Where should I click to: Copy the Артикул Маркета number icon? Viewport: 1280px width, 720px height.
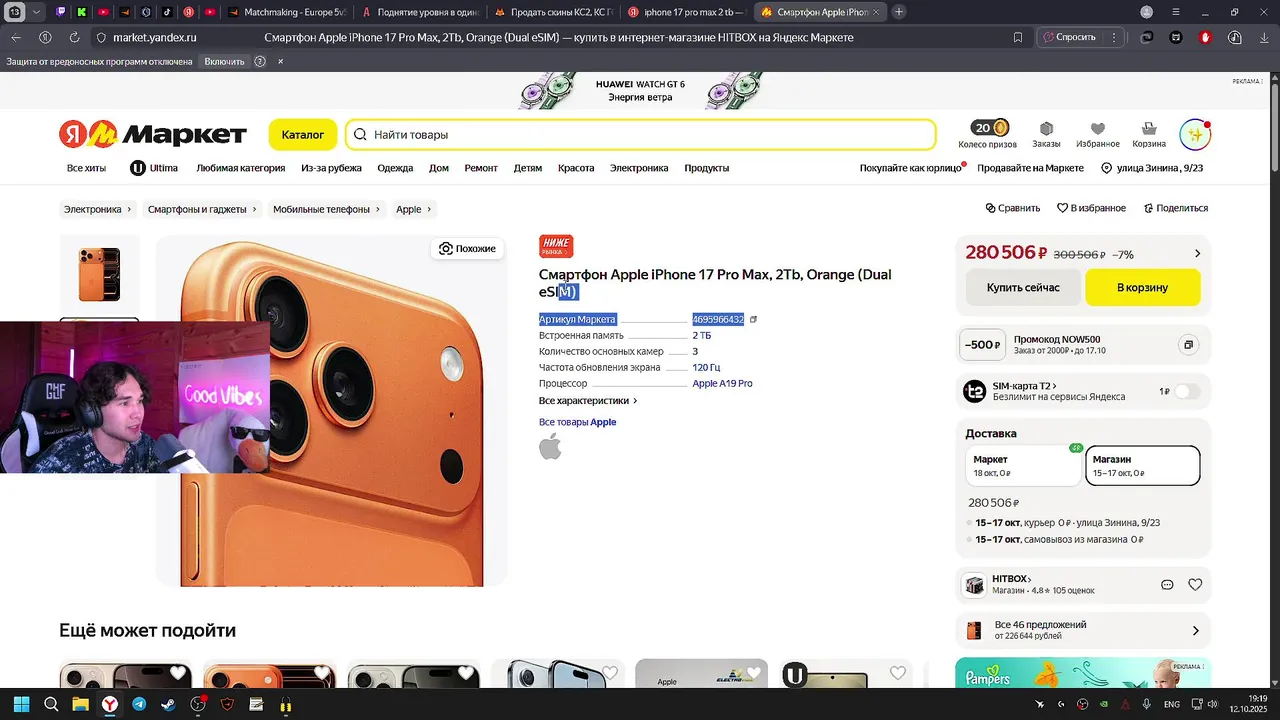[x=753, y=319]
